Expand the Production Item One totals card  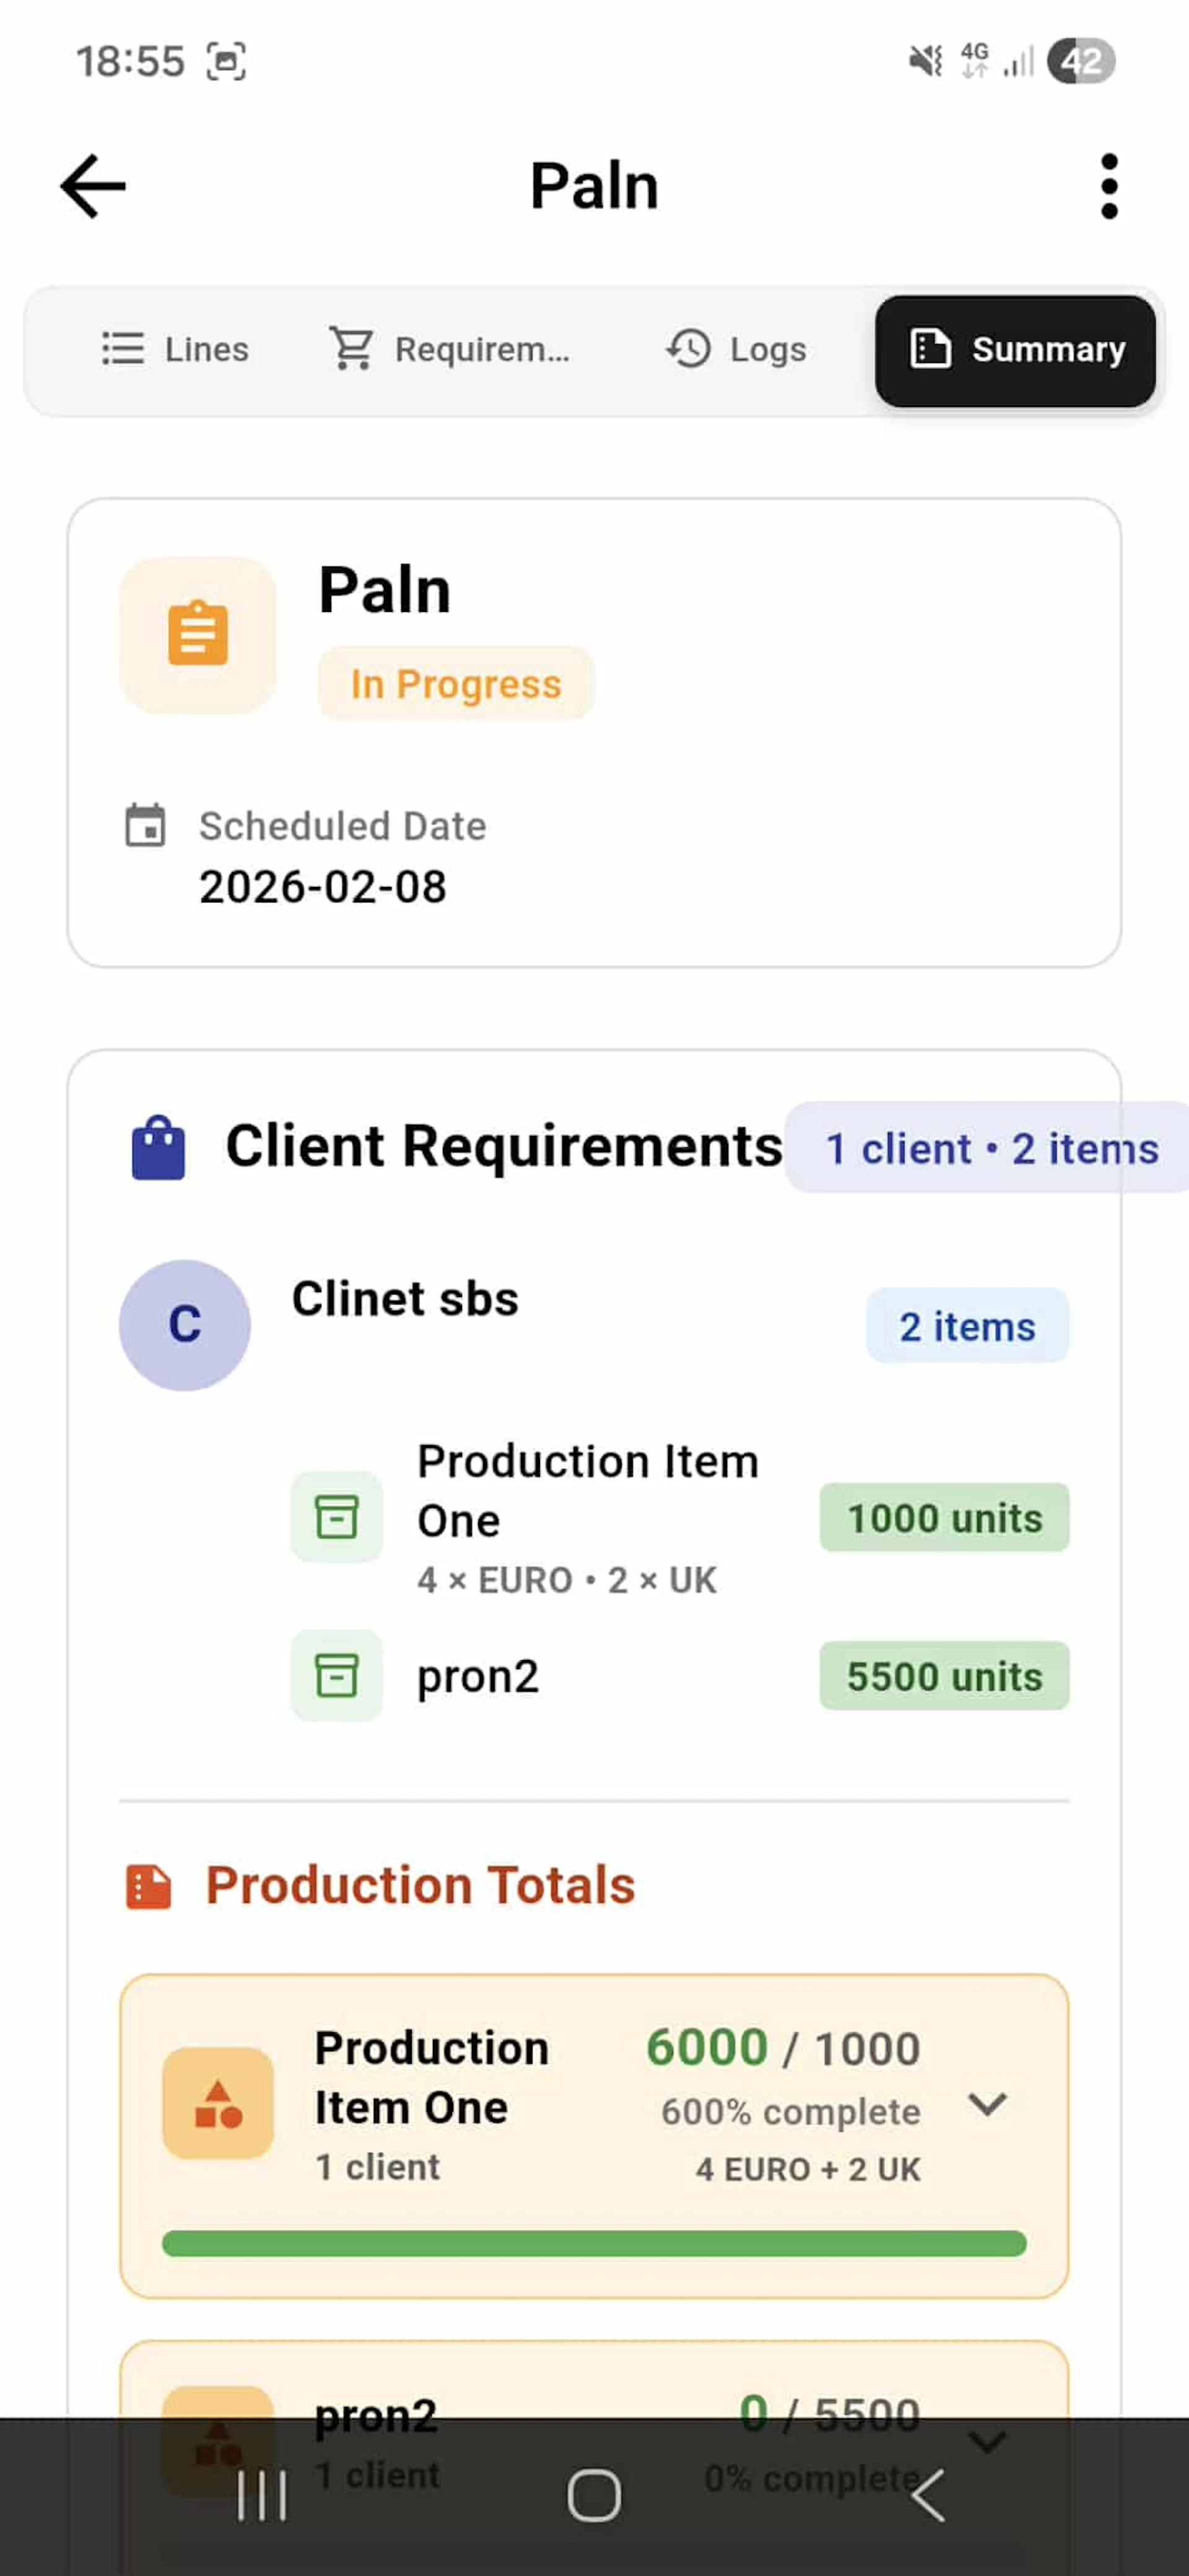pyautogui.click(x=986, y=2104)
